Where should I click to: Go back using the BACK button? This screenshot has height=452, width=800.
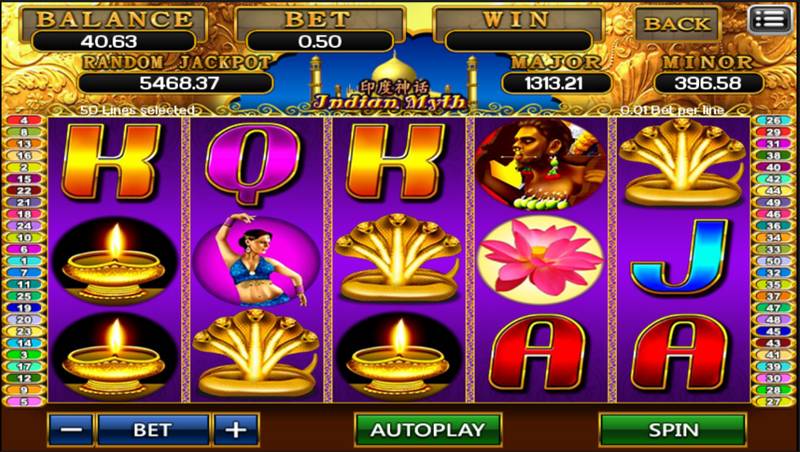(677, 24)
